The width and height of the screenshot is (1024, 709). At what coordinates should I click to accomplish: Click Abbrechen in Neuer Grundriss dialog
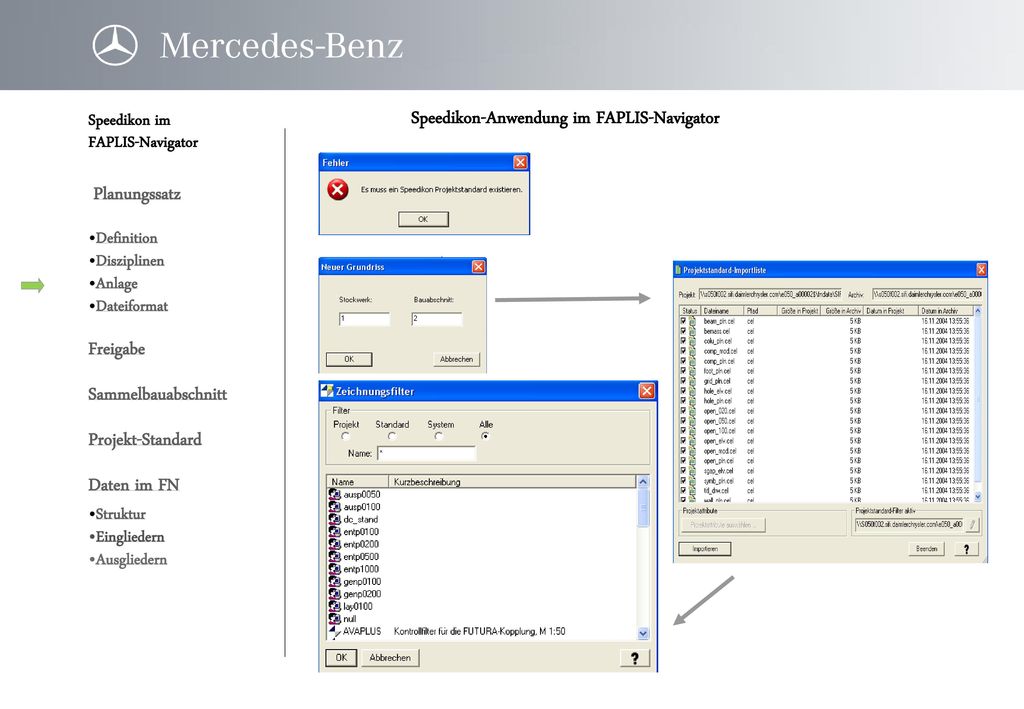tap(456, 359)
